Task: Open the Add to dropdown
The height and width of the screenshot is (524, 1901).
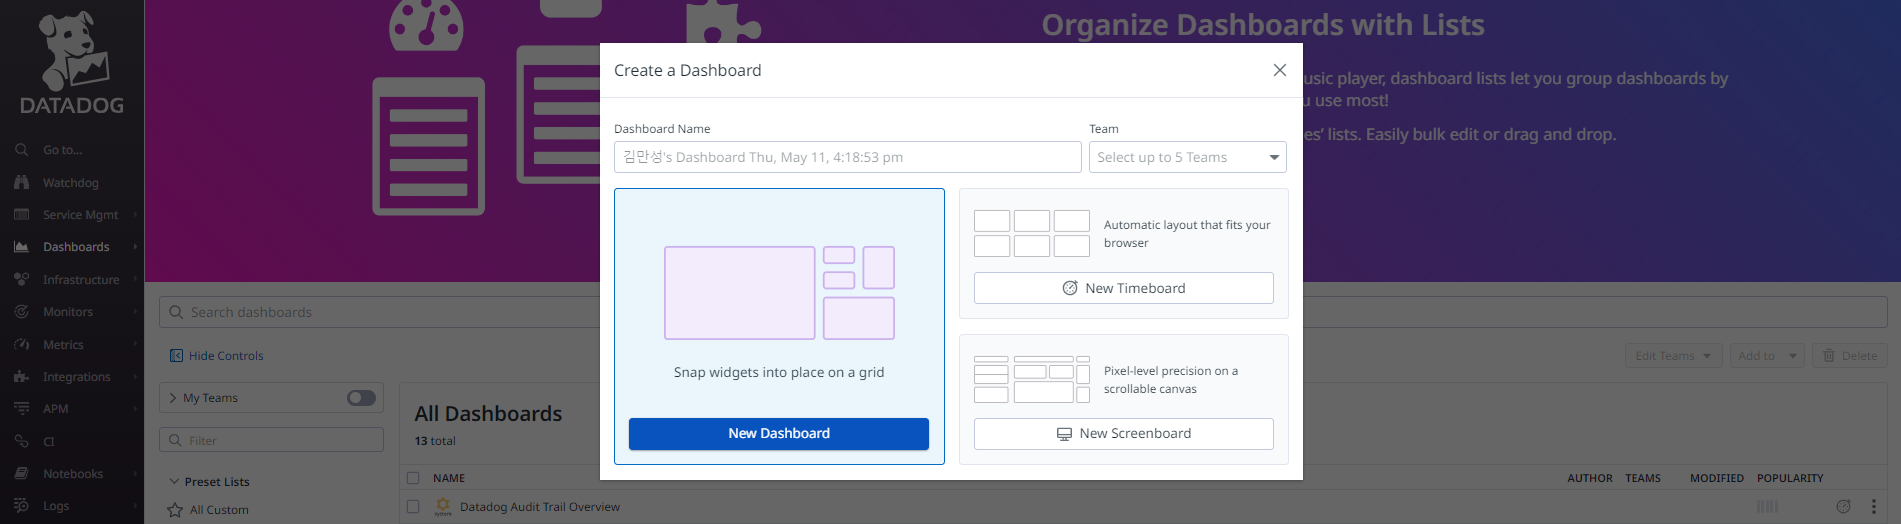Action: (x=1767, y=356)
